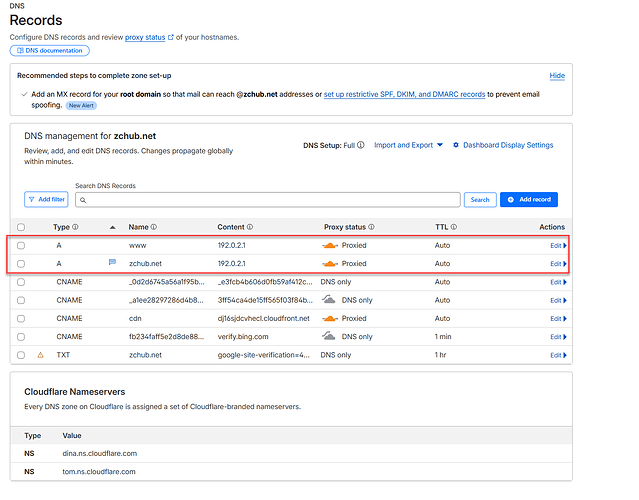
Task: Focus the Search DNS Records field
Action: 268,200
